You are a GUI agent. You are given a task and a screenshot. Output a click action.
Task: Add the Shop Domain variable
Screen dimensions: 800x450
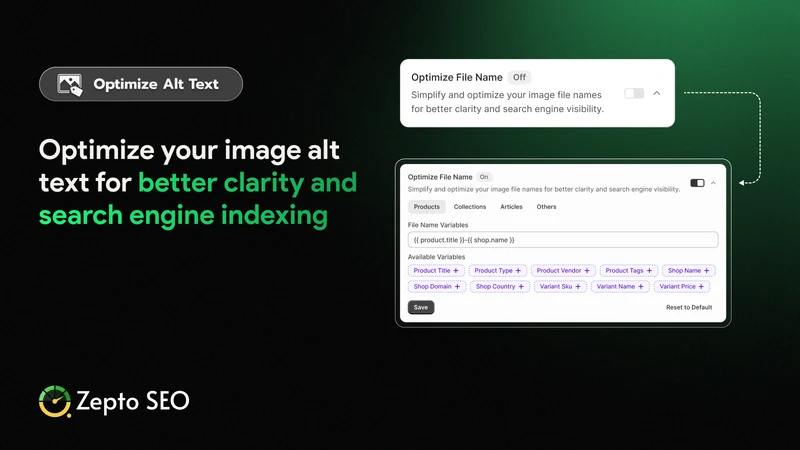tap(437, 286)
